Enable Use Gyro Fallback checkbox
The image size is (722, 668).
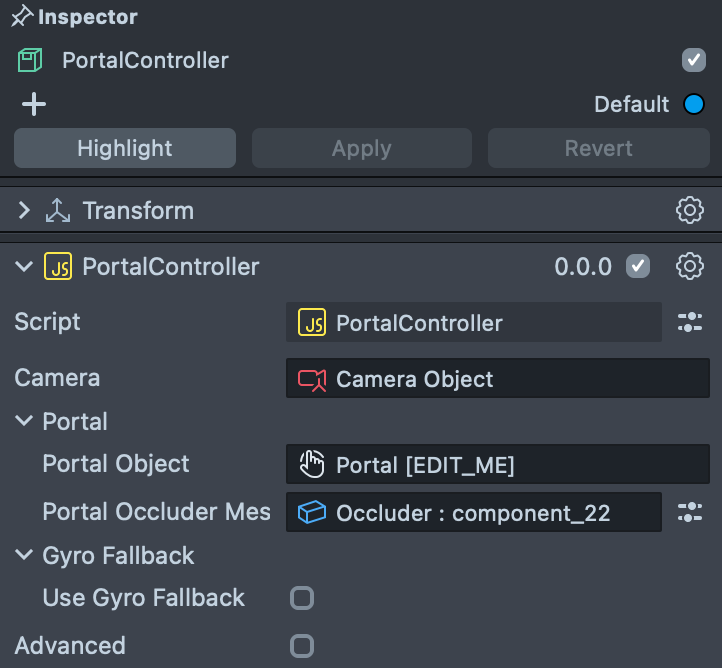click(x=302, y=598)
